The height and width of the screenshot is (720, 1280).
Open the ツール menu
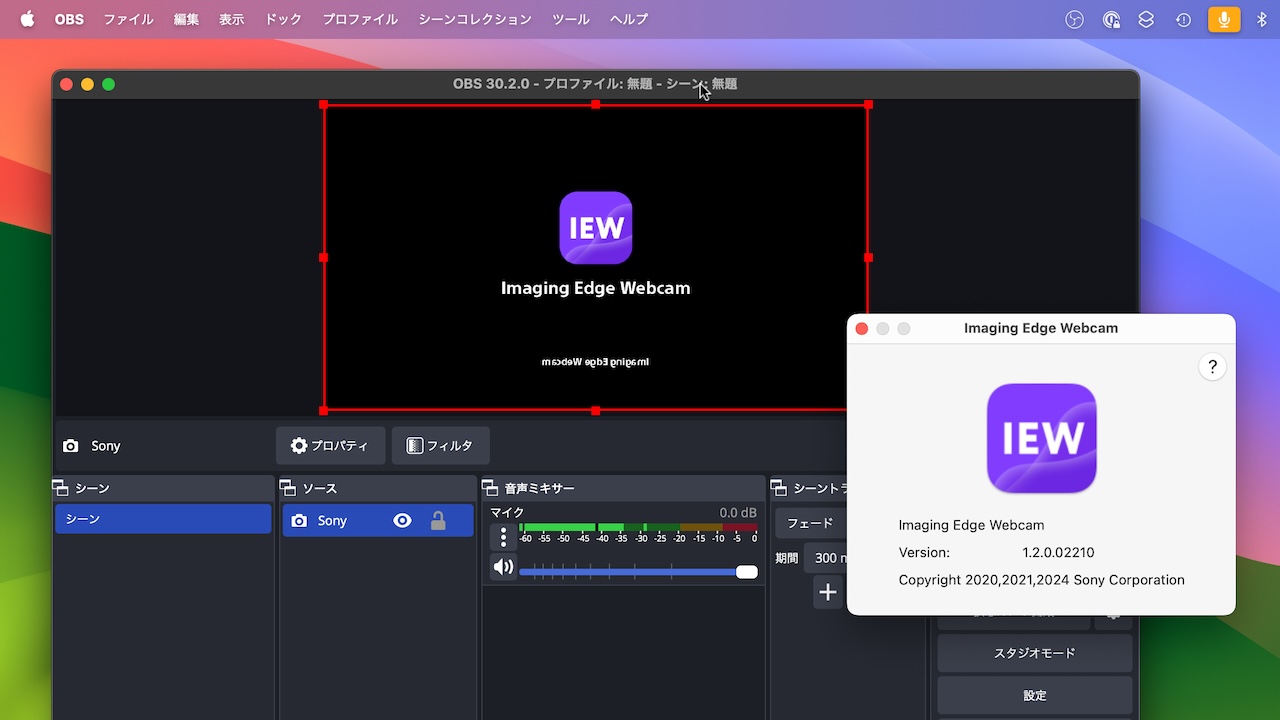pyautogui.click(x=571, y=19)
